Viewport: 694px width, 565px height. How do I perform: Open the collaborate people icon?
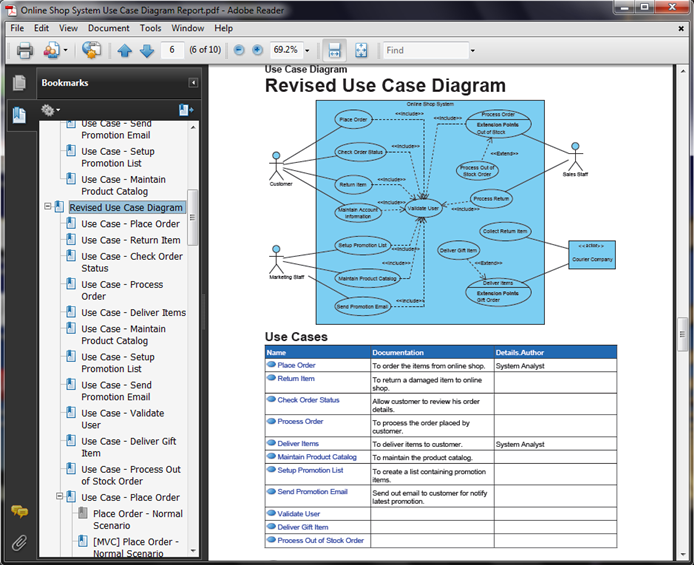pyautogui.click(x=51, y=50)
